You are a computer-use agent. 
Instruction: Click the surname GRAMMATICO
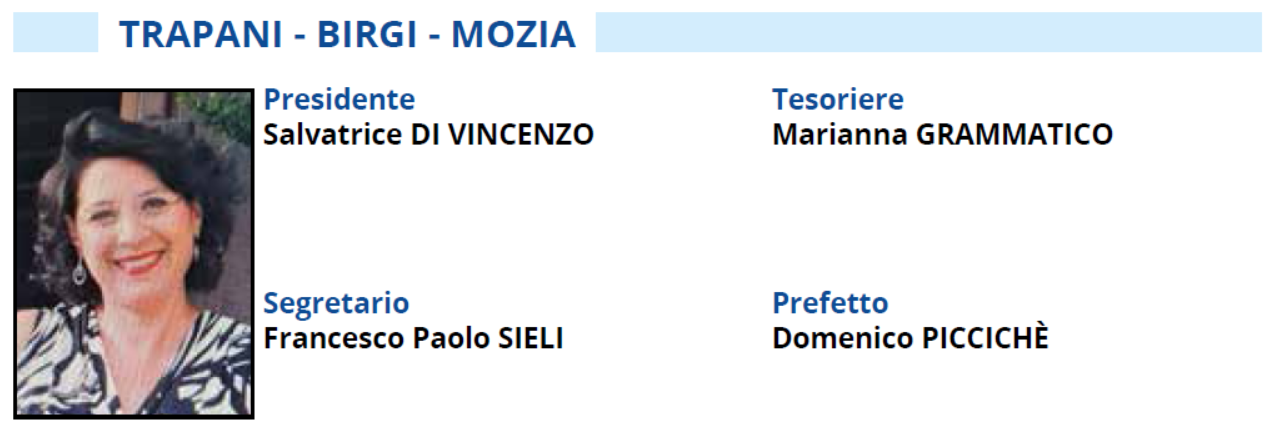click(1015, 134)
